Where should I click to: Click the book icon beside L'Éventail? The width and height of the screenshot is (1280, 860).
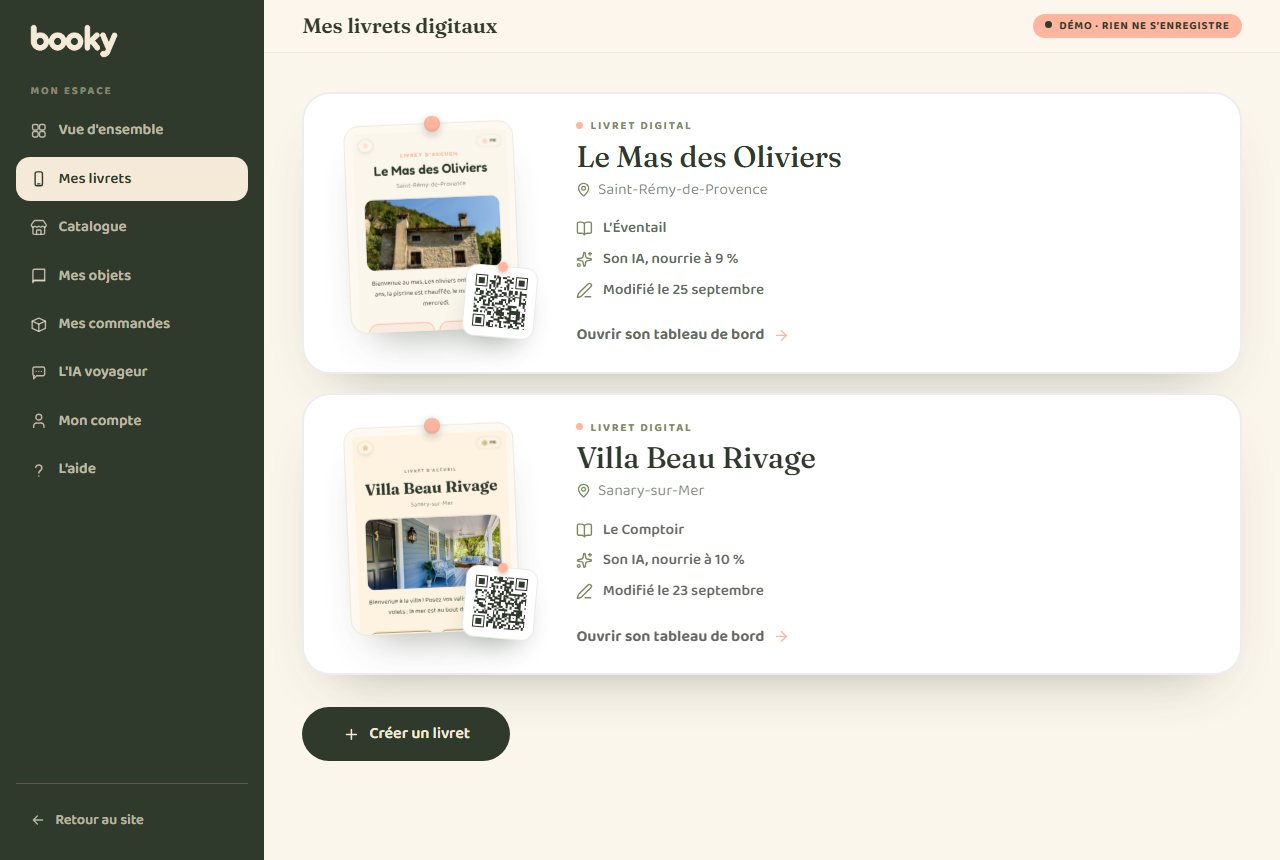pyautogui.click(x=585, y=228)
